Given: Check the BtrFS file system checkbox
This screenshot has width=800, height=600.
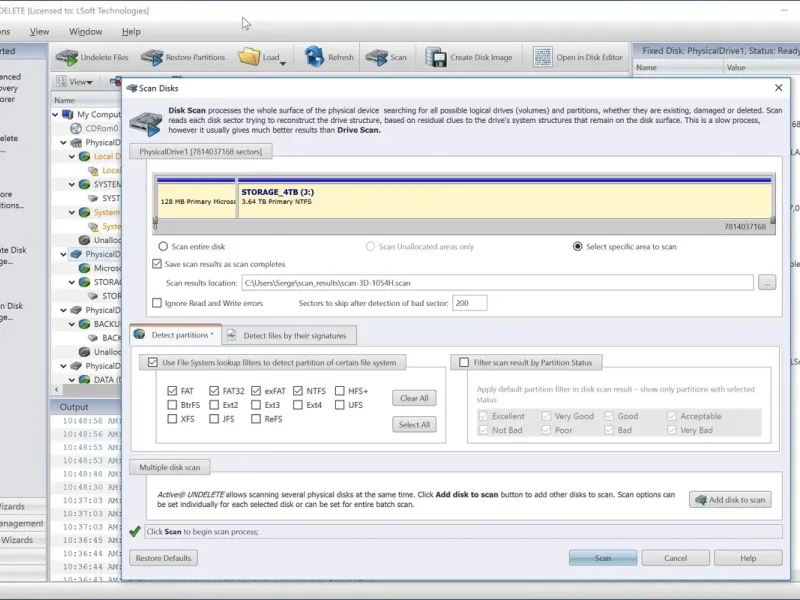Looking at the screenshot, I should point(172,405).
